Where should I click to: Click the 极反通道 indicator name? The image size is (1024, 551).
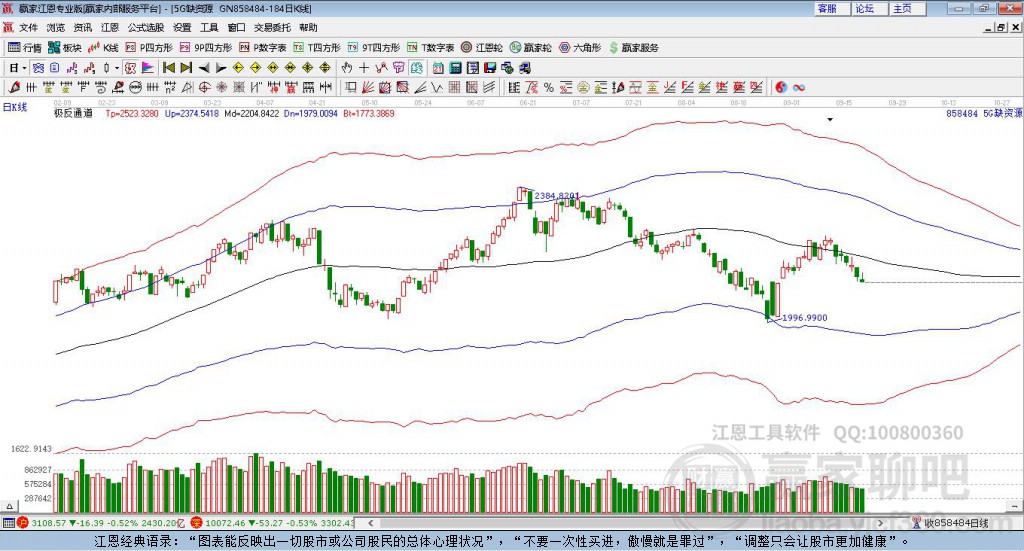(73, 114)
